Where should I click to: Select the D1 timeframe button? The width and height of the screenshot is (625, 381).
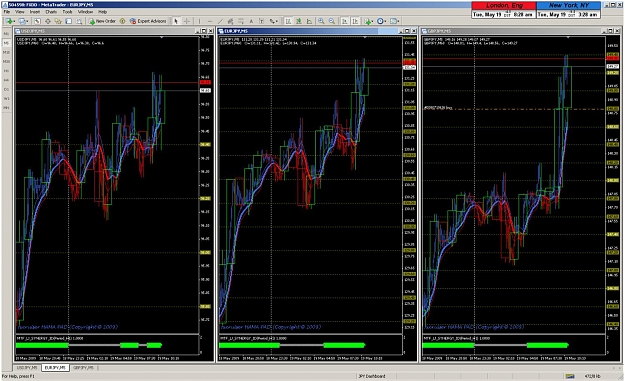point(6,89)
